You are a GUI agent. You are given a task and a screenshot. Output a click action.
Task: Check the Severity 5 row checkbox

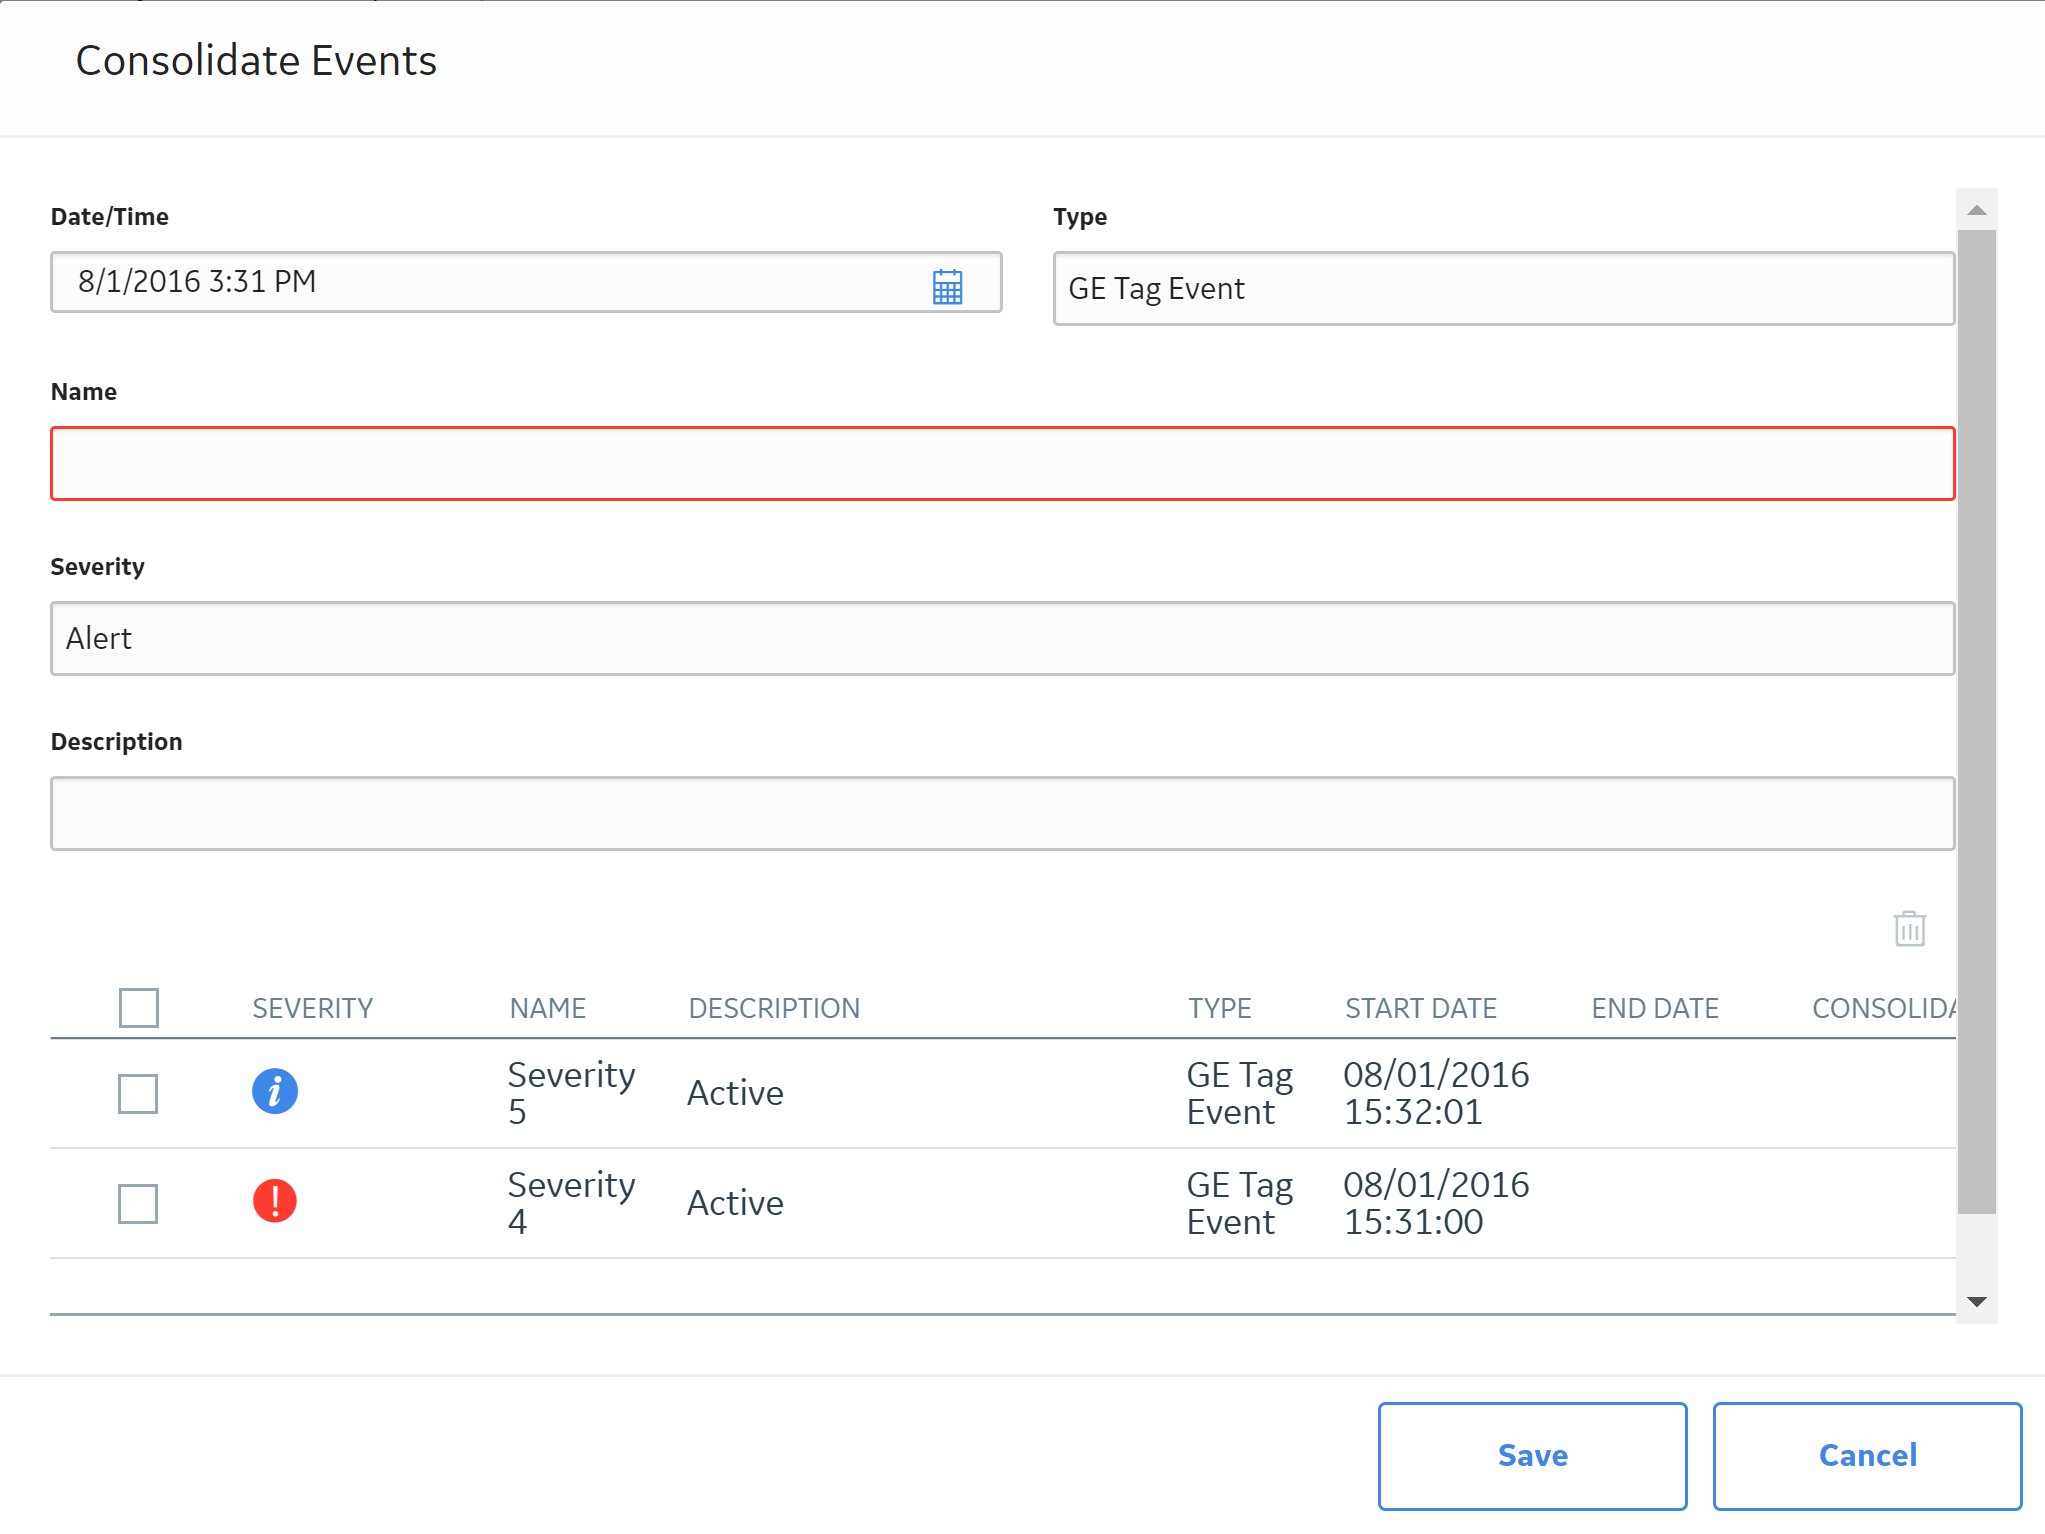(138, 1093)
